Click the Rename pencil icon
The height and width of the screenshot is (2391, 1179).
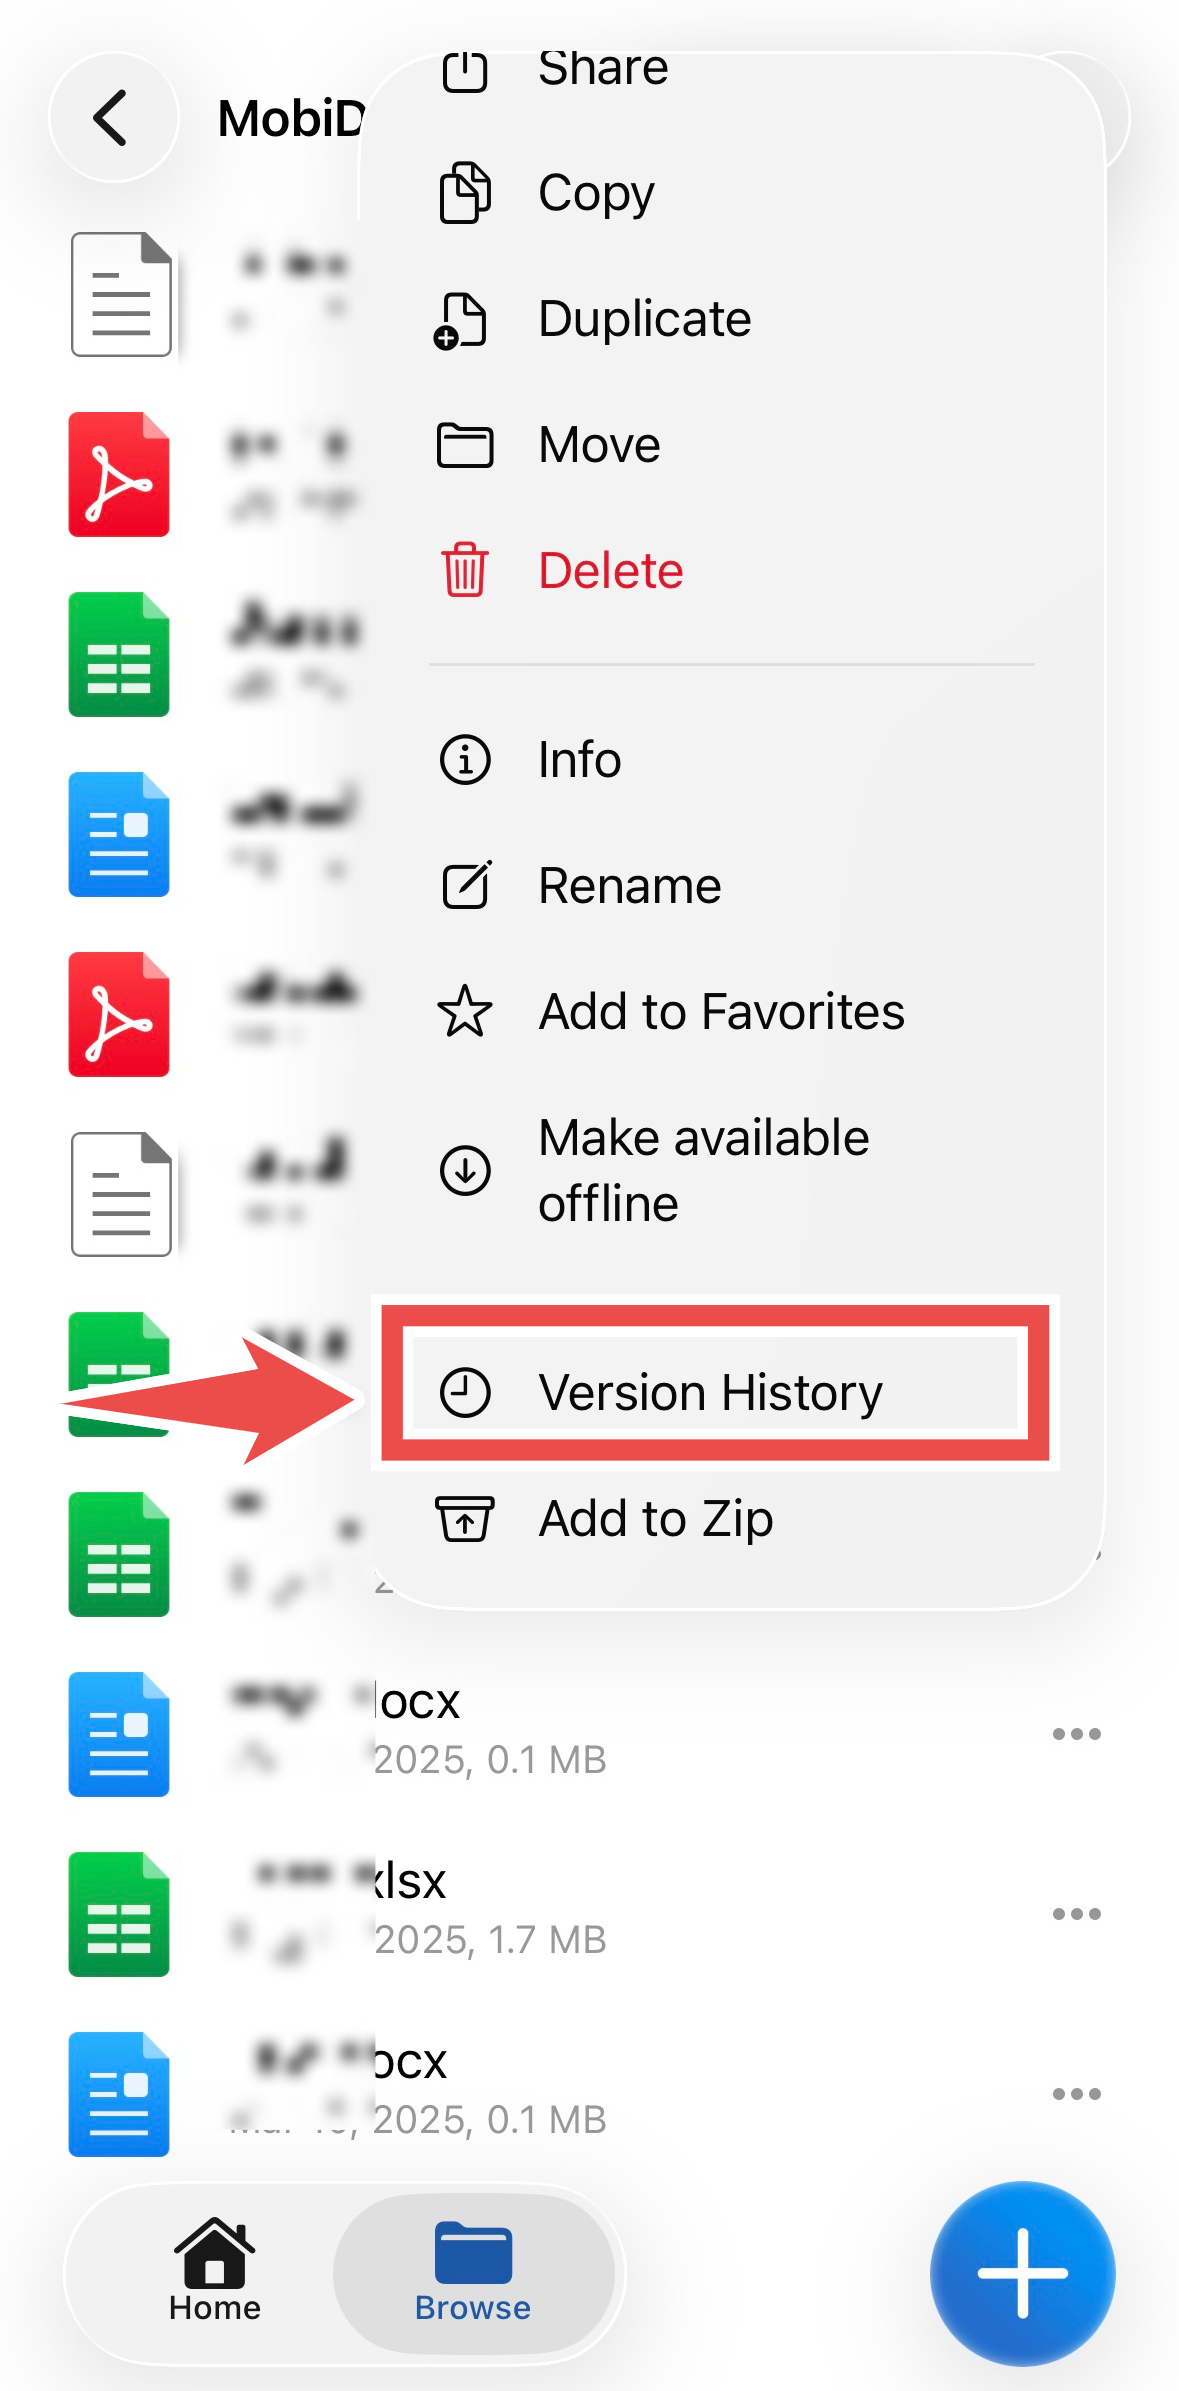pyautogui.click(x=467, y=885)
